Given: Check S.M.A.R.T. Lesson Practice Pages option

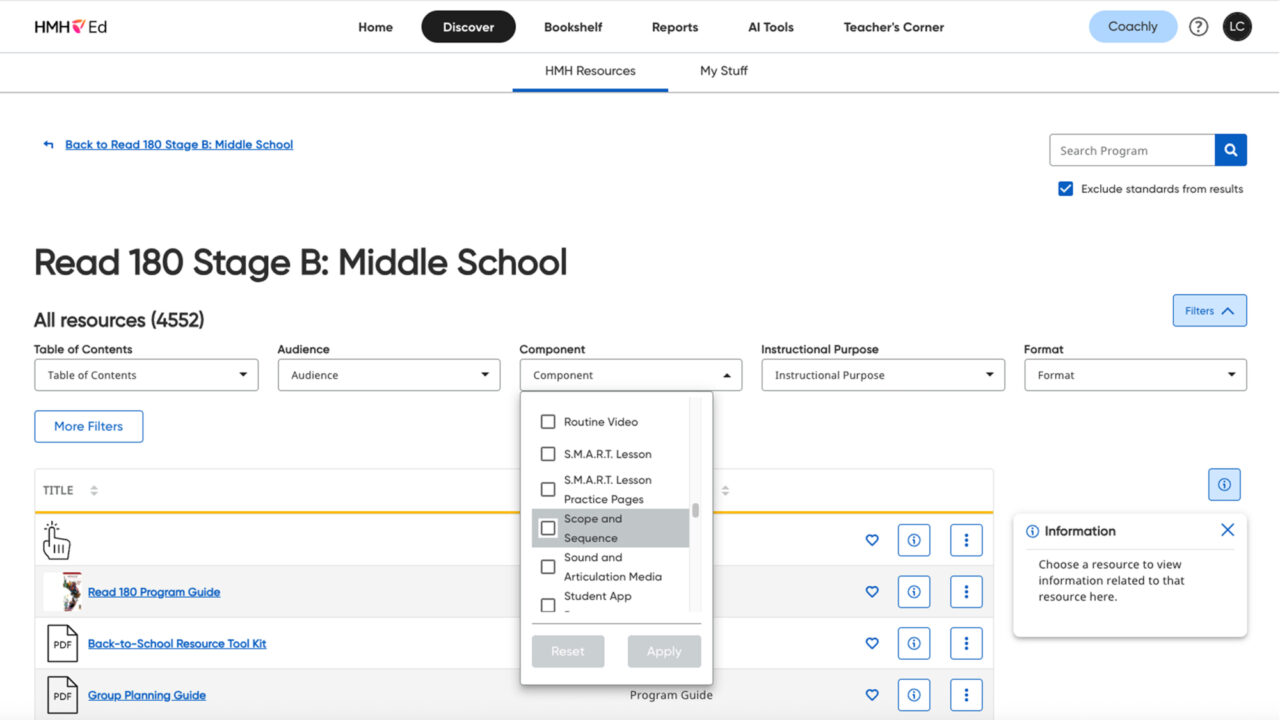Looking at the screenshot, I should [x=548, y=489].
